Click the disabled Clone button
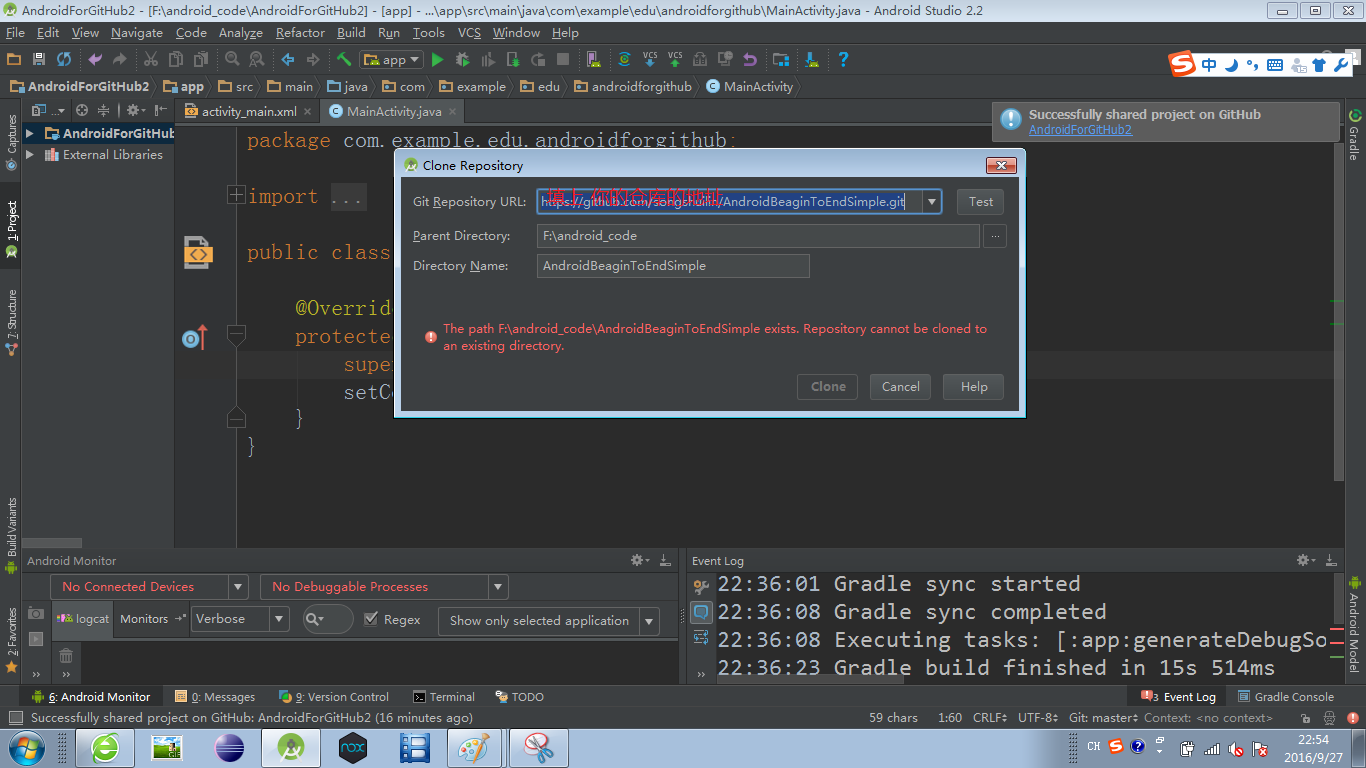Viewport: 1366px width, 768px height. tap(828, 387)
